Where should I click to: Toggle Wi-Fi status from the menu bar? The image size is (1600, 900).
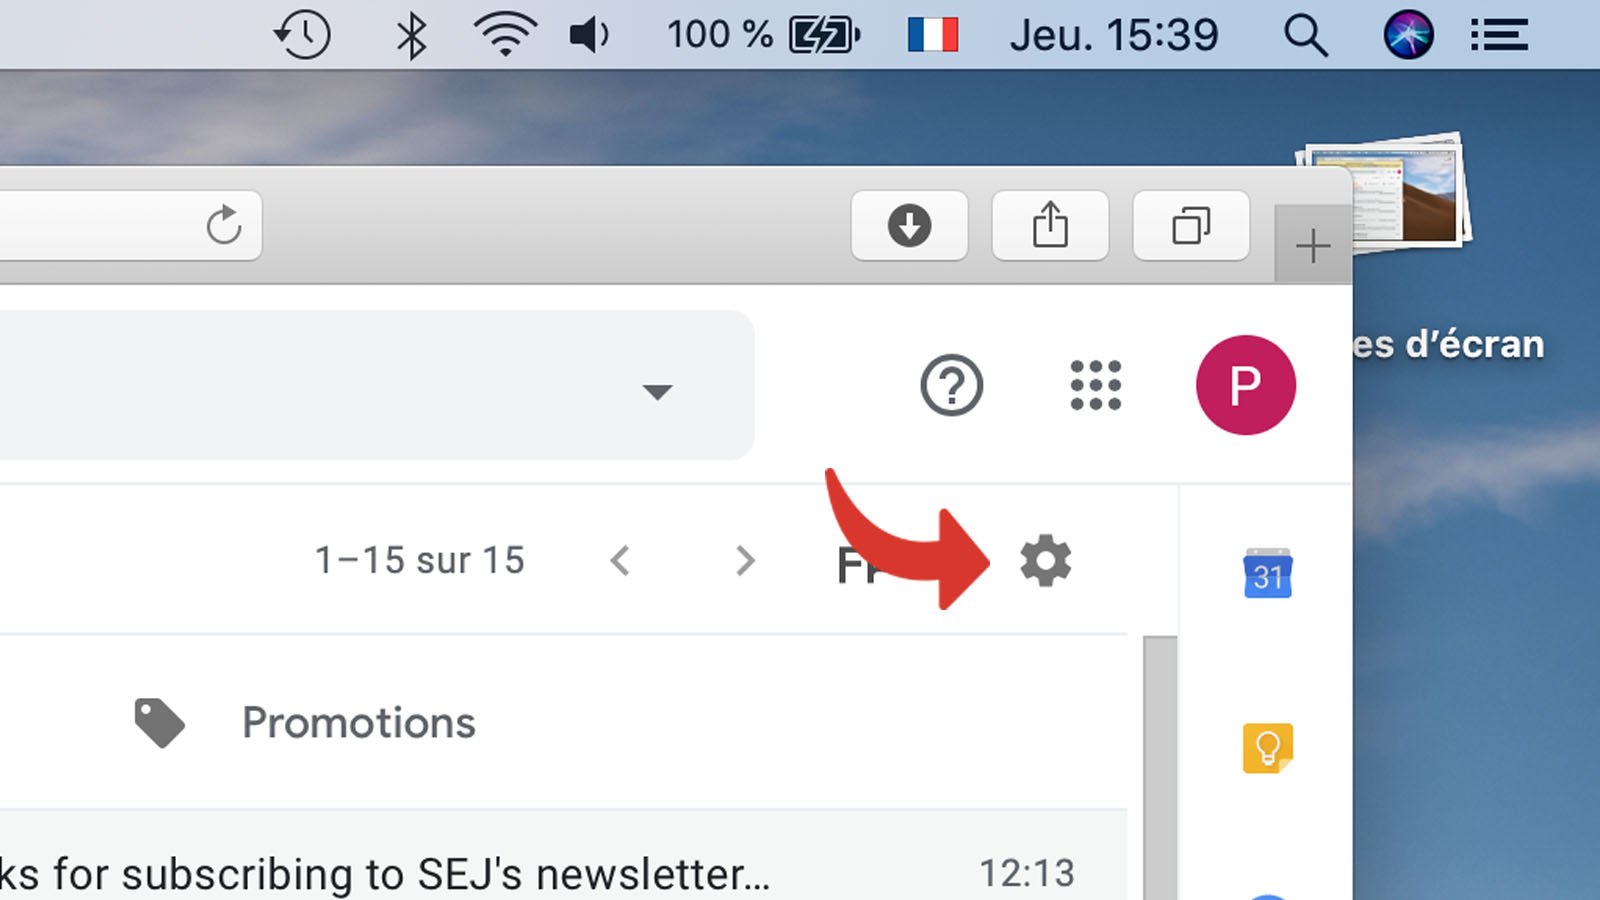505,34
